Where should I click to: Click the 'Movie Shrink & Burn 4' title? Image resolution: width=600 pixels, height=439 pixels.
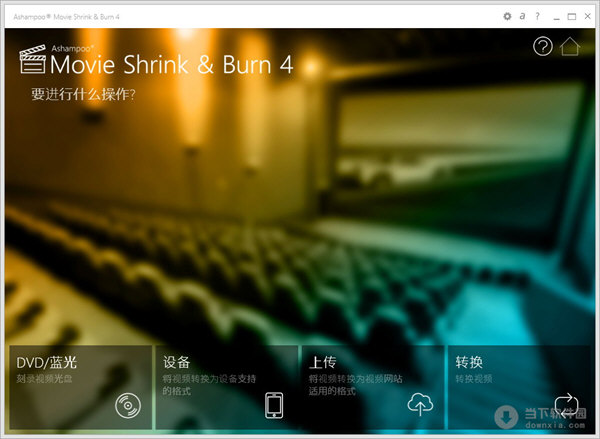click(x=171, y=64)
